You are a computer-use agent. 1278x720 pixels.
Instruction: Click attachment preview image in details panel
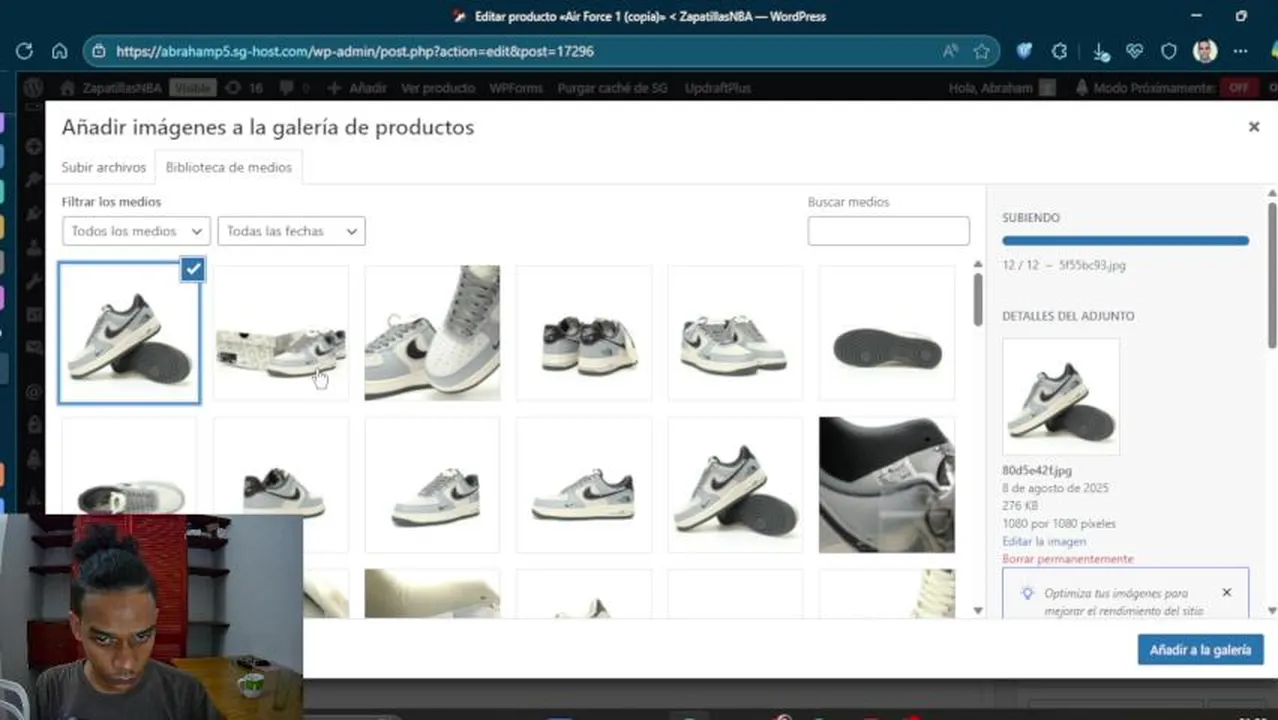1061,396
